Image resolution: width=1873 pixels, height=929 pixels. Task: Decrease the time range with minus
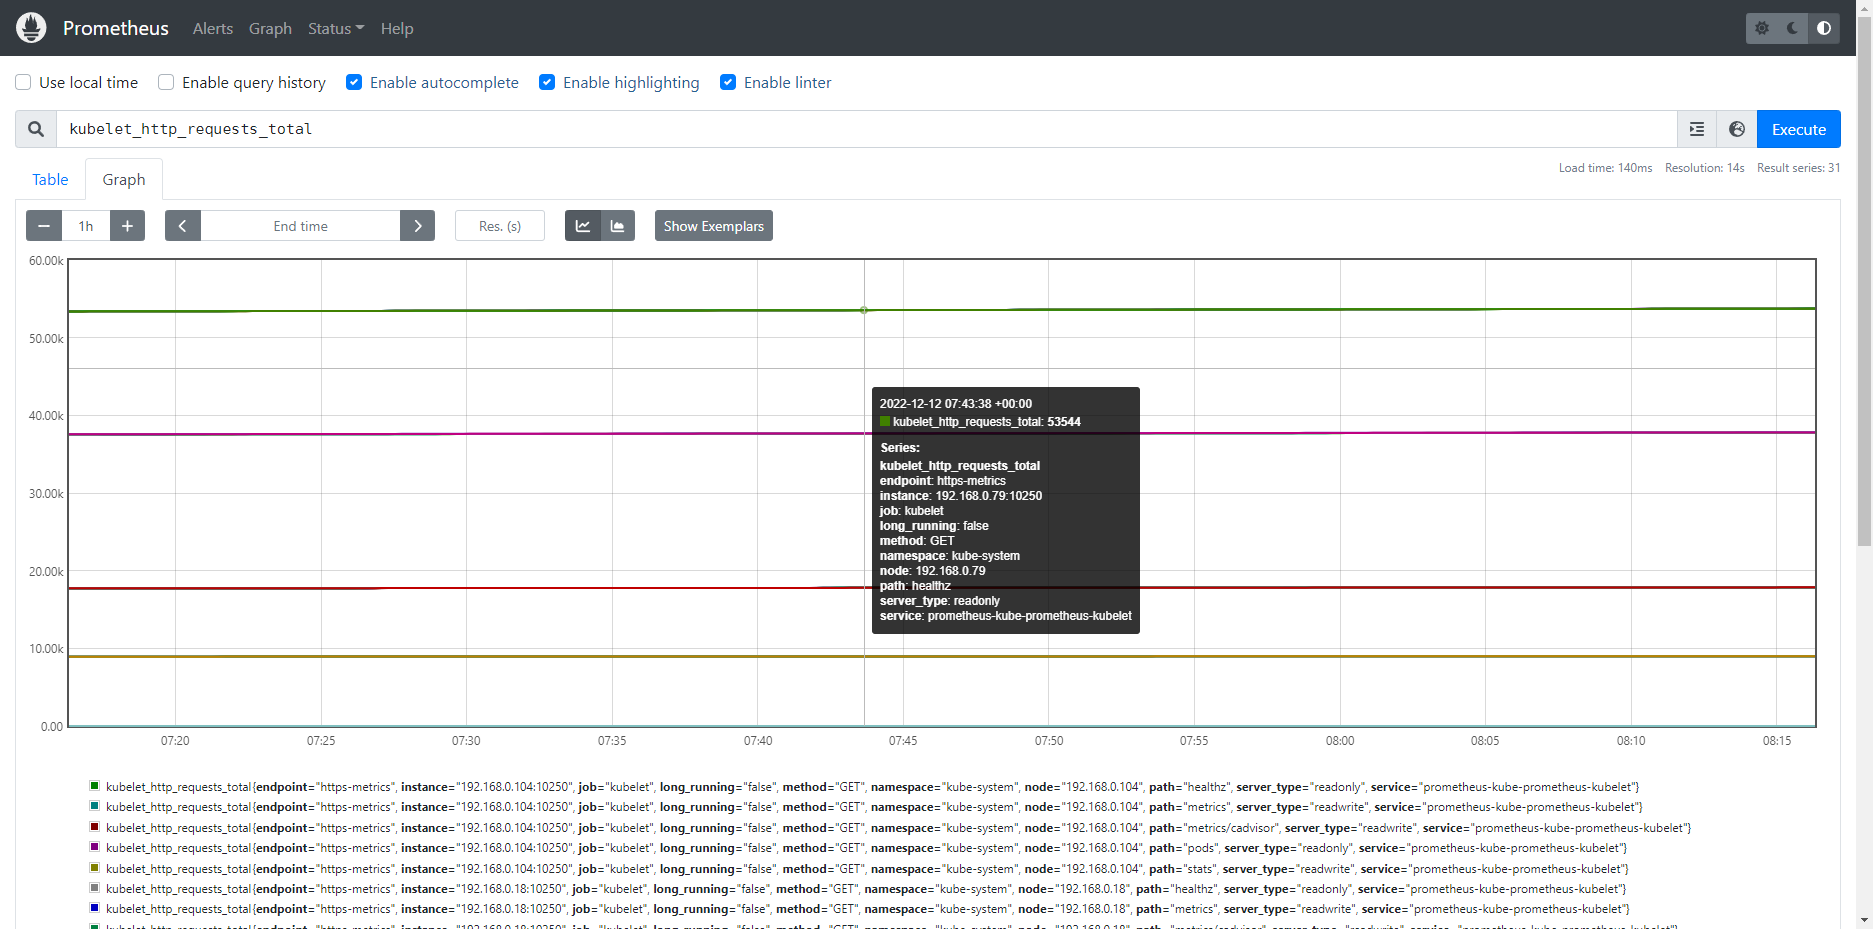point(44,226)
